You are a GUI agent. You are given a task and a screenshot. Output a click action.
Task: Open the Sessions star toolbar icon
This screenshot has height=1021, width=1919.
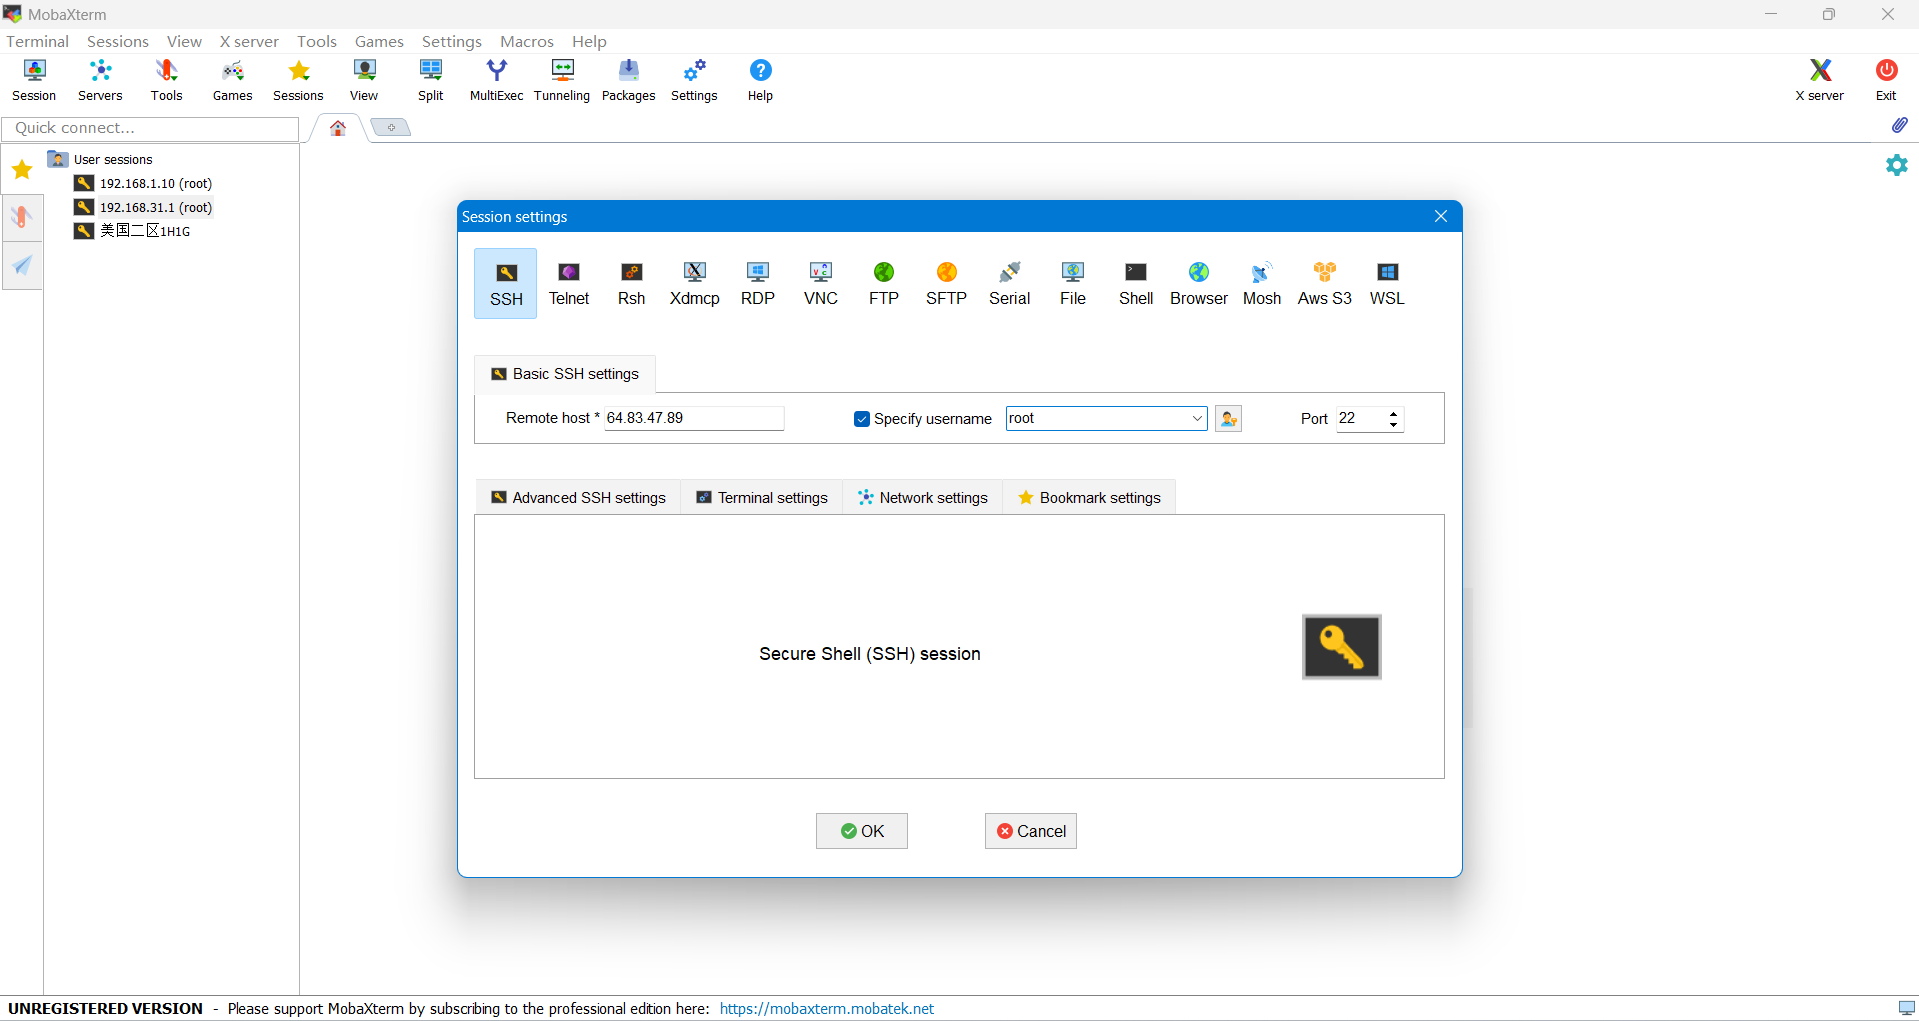coord(298,80)
